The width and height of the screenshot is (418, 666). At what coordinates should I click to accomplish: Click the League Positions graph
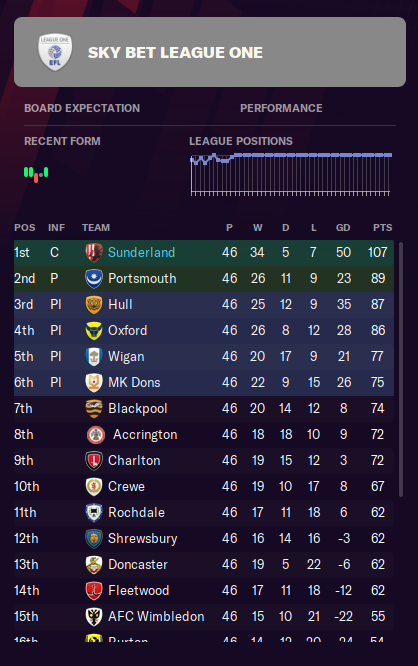291,174
